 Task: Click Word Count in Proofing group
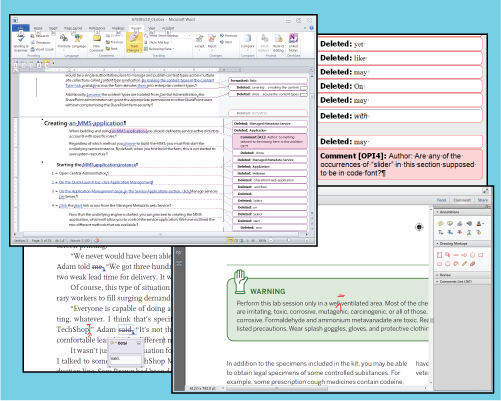[42, 49]
